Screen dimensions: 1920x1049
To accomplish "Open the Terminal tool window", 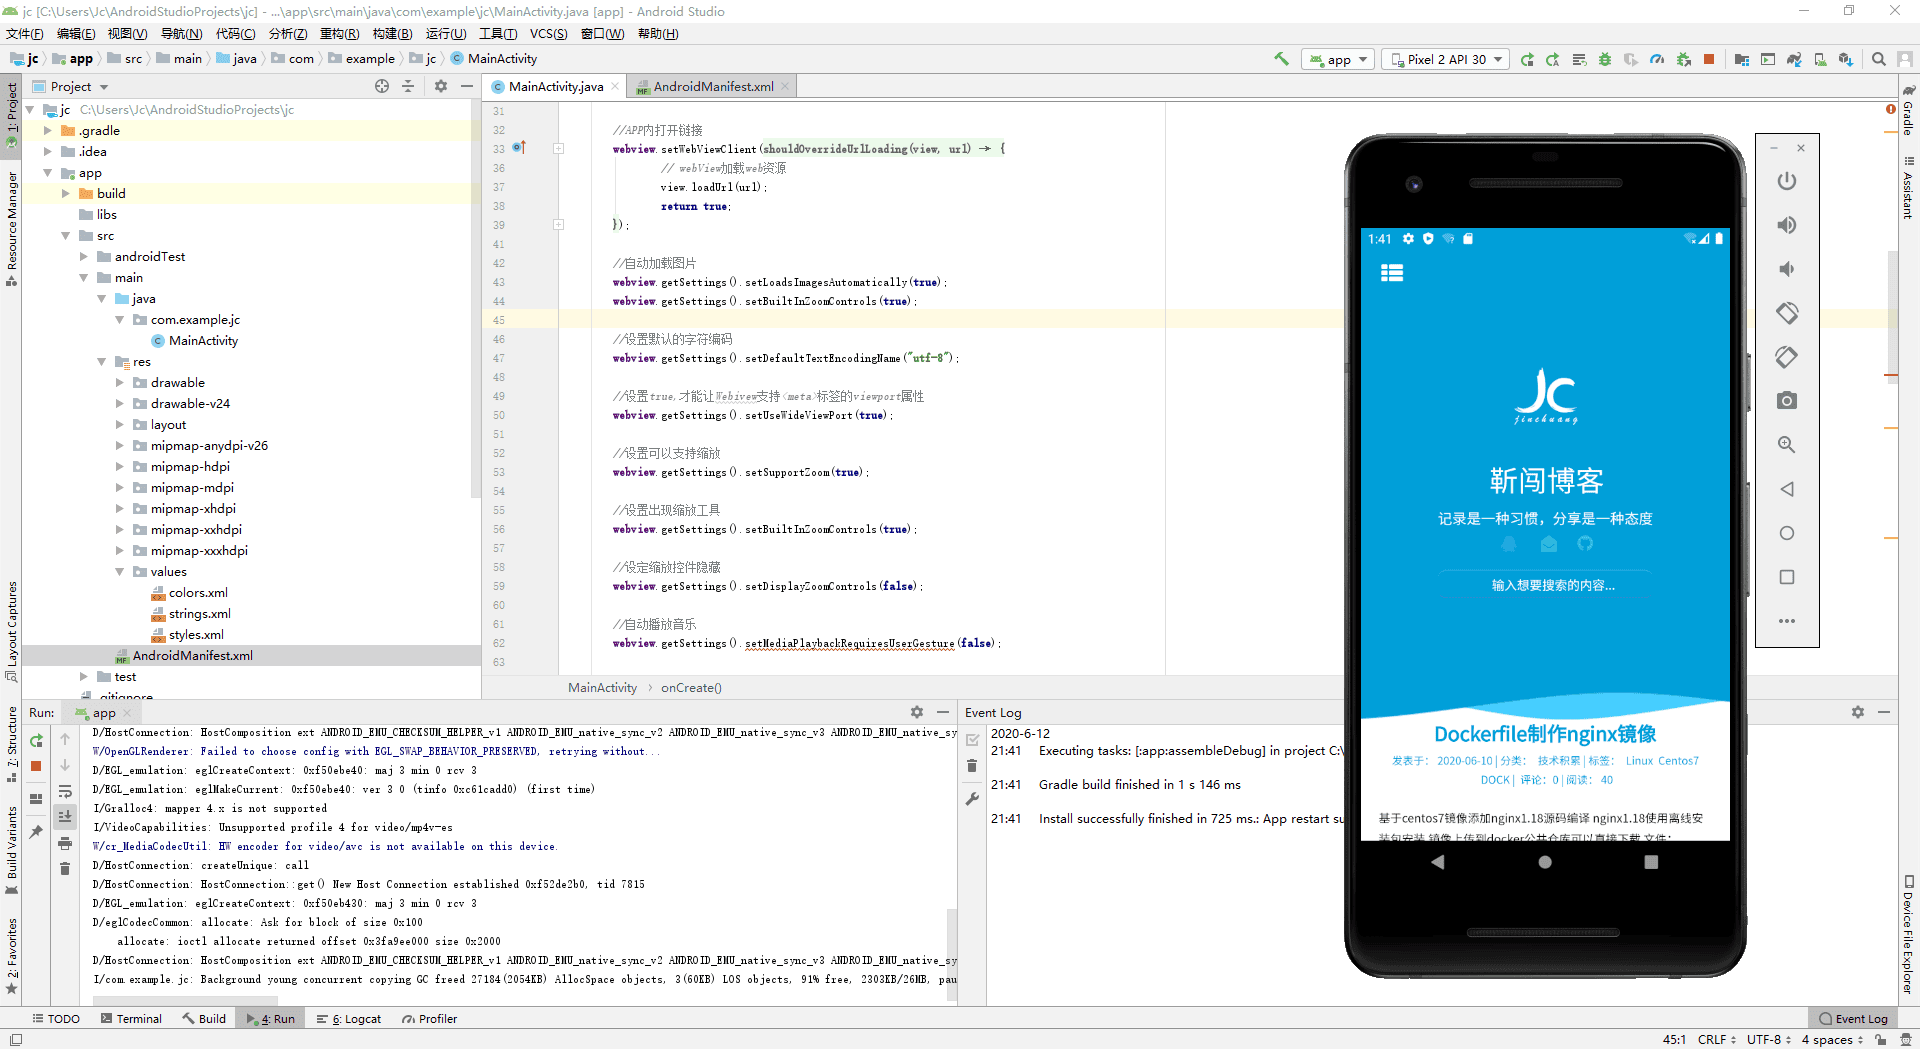I will click(131, 1019).
